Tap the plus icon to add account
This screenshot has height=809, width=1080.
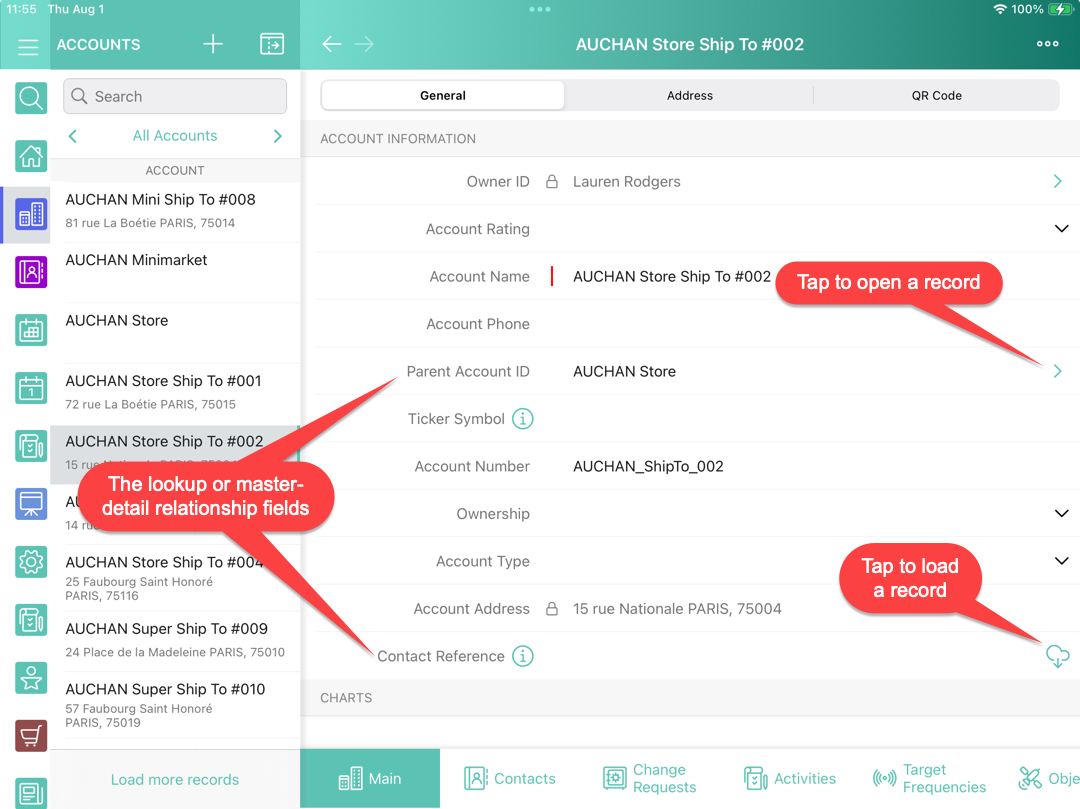click(213, 44)
